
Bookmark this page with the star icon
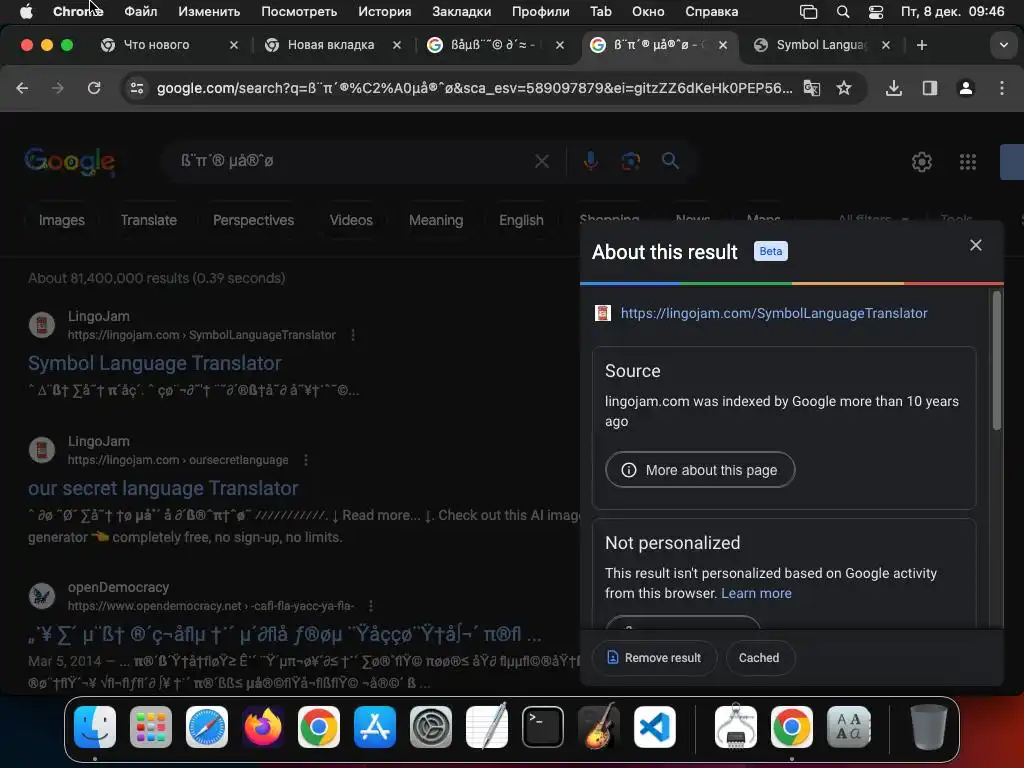pyautogui.click(x=844, y=88)
